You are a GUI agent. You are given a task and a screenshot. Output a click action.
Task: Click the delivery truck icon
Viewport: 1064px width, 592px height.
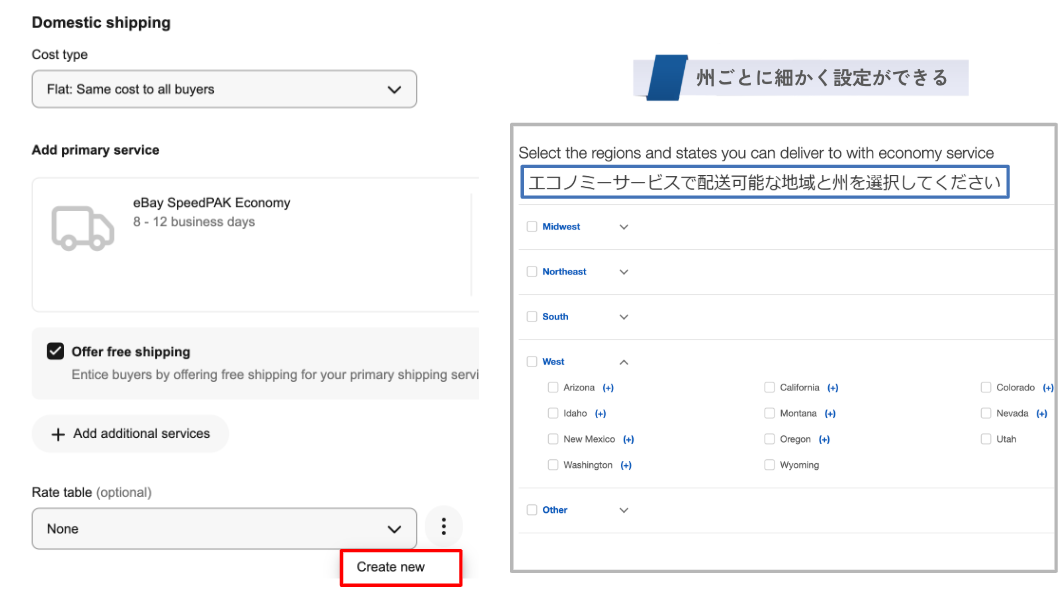(x=82, y=228)
